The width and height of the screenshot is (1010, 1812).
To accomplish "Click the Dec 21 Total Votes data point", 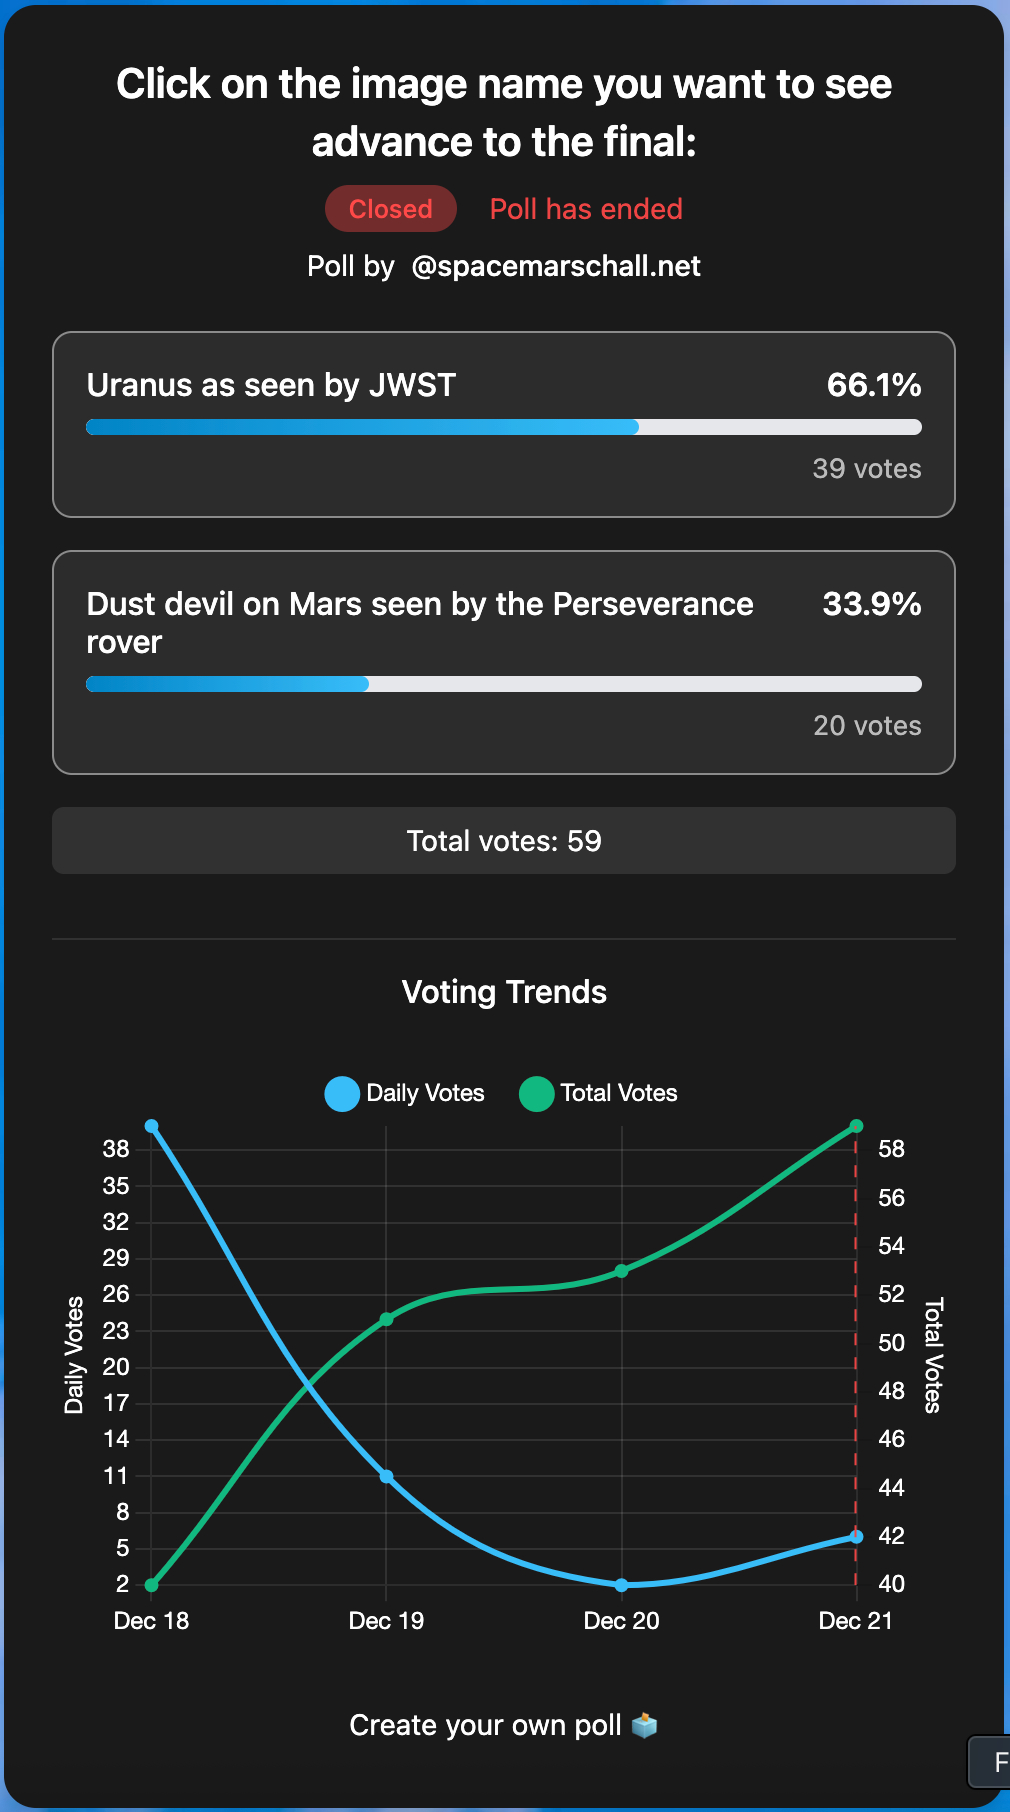I will (x=856, y=1127).
